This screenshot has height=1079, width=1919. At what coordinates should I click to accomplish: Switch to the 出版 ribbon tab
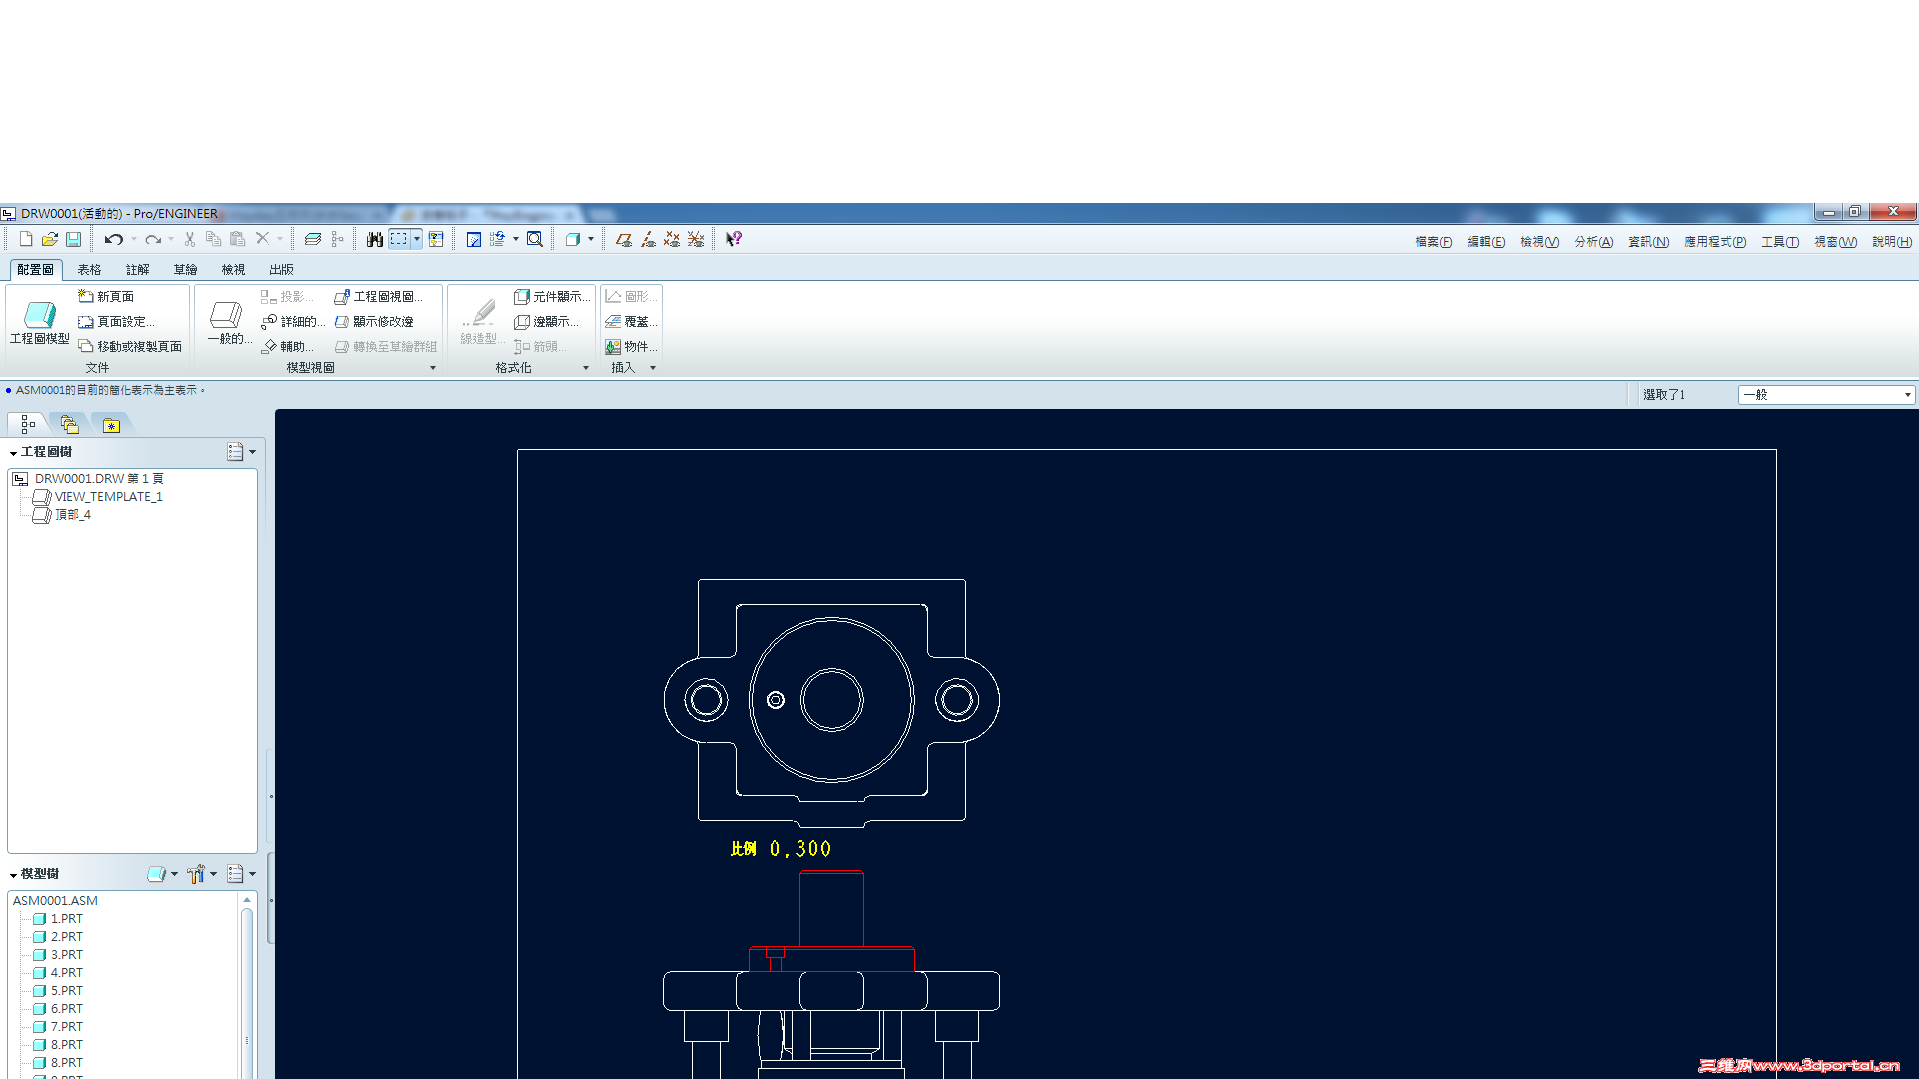click(281, 270)
